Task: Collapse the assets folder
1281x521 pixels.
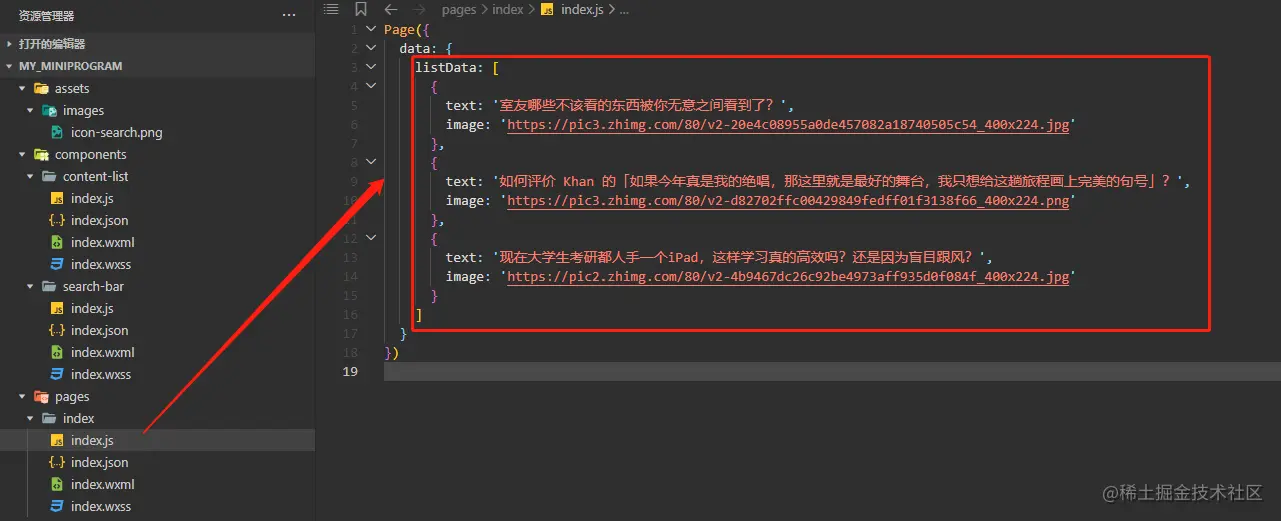Action: (x=22, y=88)
